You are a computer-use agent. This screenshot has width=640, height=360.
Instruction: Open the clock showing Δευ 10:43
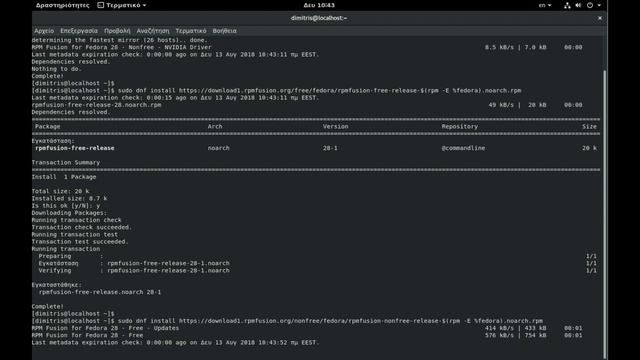319,5
